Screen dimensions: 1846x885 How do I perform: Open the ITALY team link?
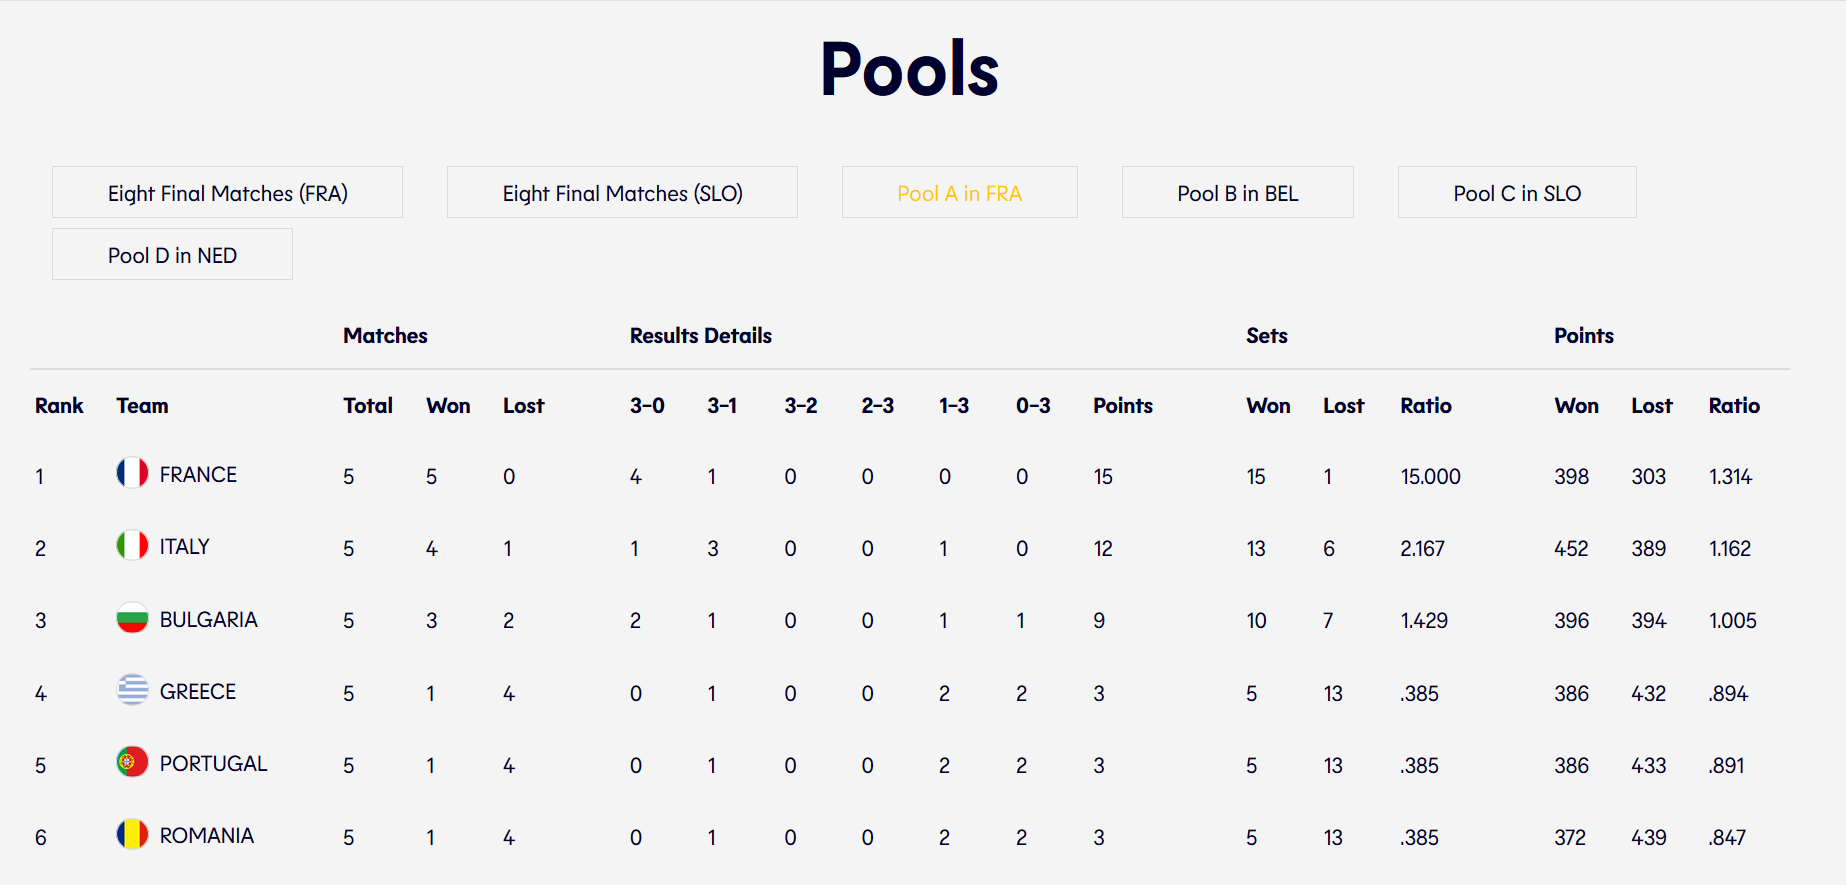pyautogui.click(x=184, y=547)
